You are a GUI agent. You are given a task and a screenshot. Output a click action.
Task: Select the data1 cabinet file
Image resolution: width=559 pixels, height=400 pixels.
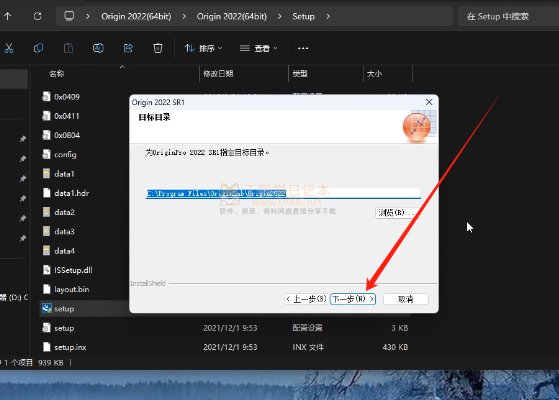click(64, 174)
